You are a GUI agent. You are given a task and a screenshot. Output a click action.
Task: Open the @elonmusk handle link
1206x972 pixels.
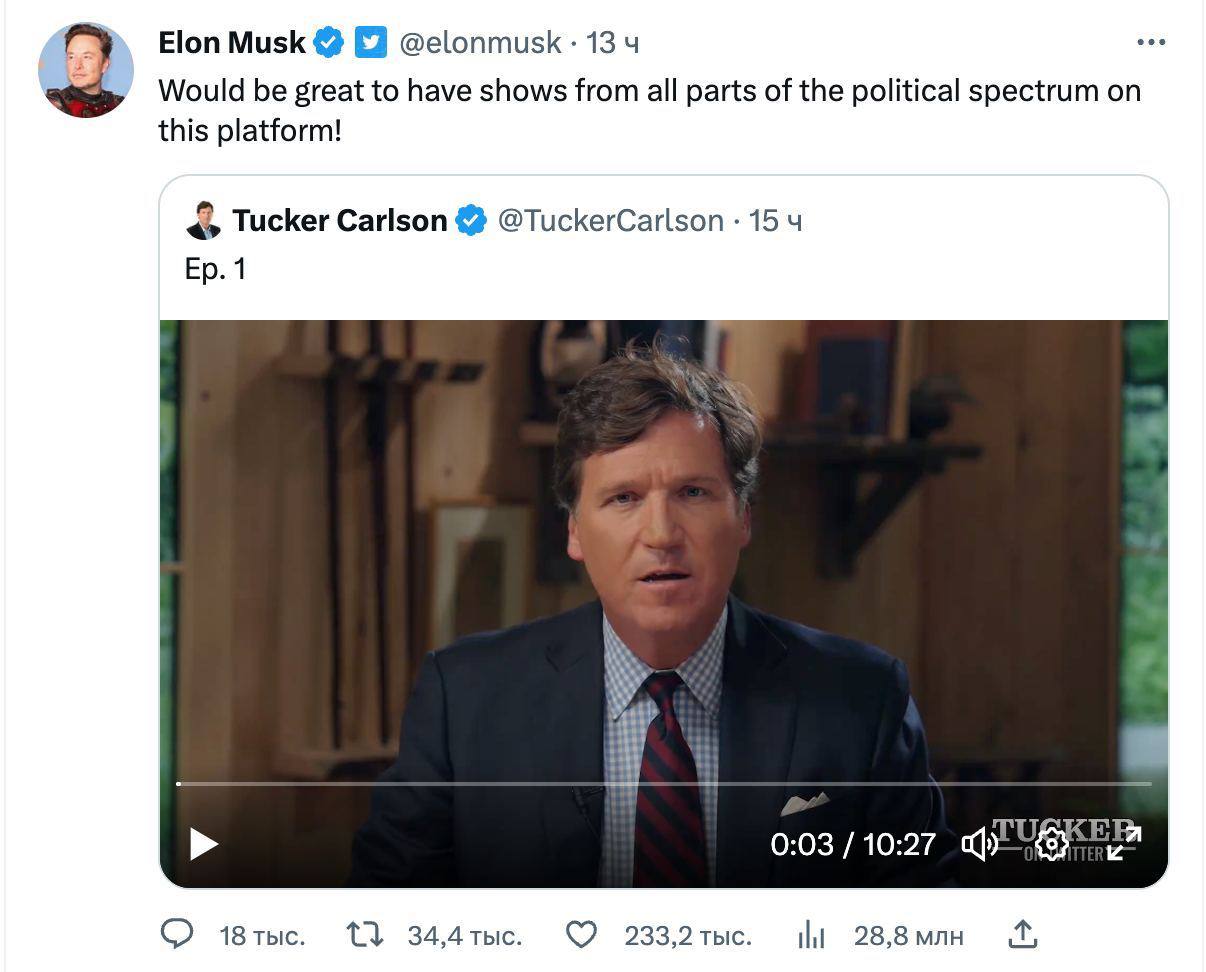[480, 42]
